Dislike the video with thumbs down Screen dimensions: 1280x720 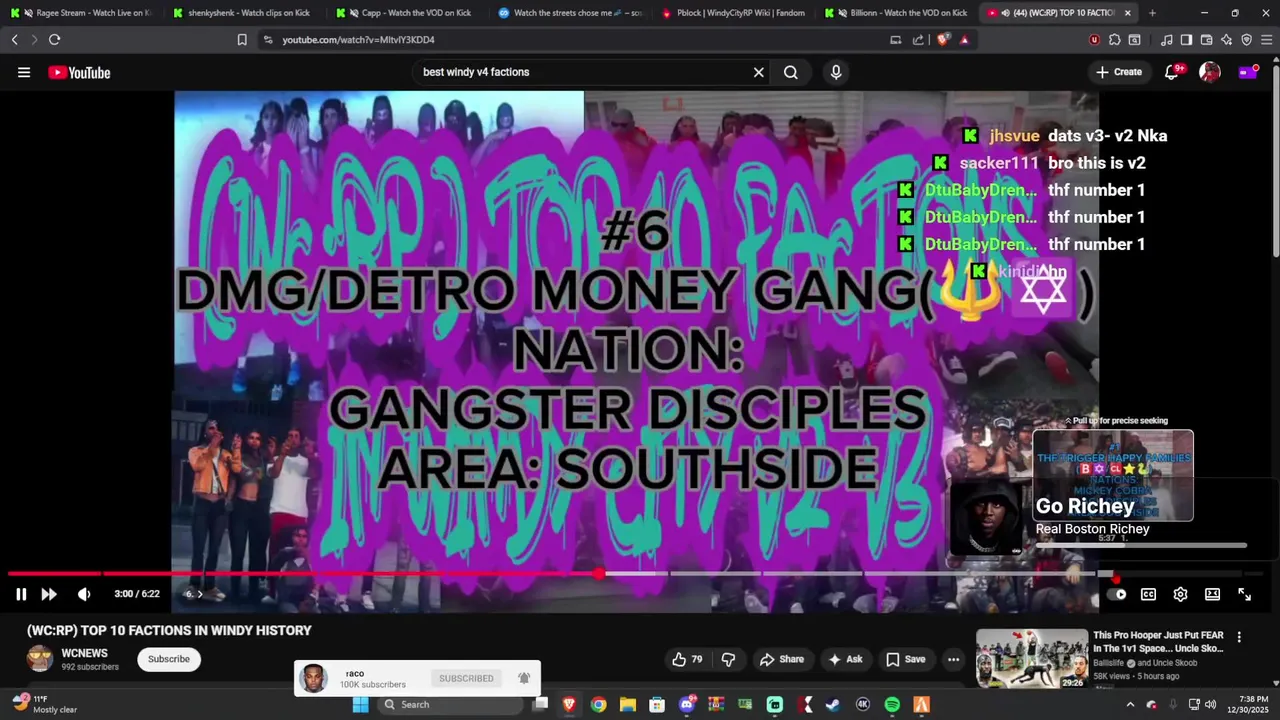click(x=728, y=659)
